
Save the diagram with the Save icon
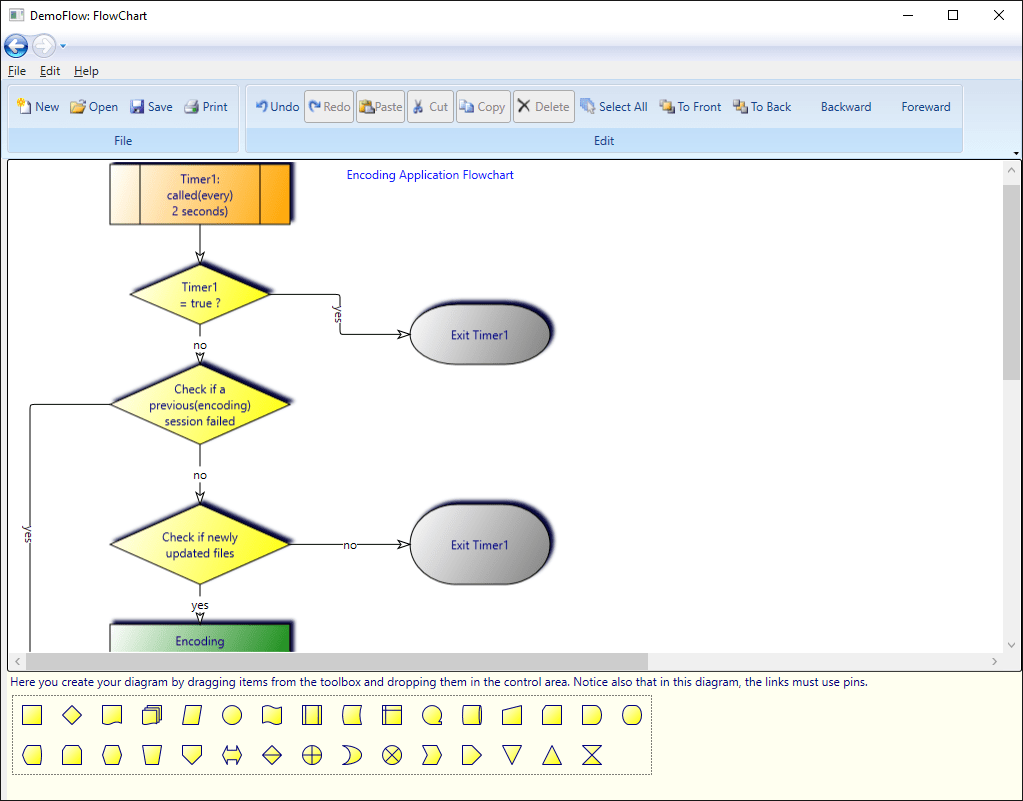click(150, 106)
